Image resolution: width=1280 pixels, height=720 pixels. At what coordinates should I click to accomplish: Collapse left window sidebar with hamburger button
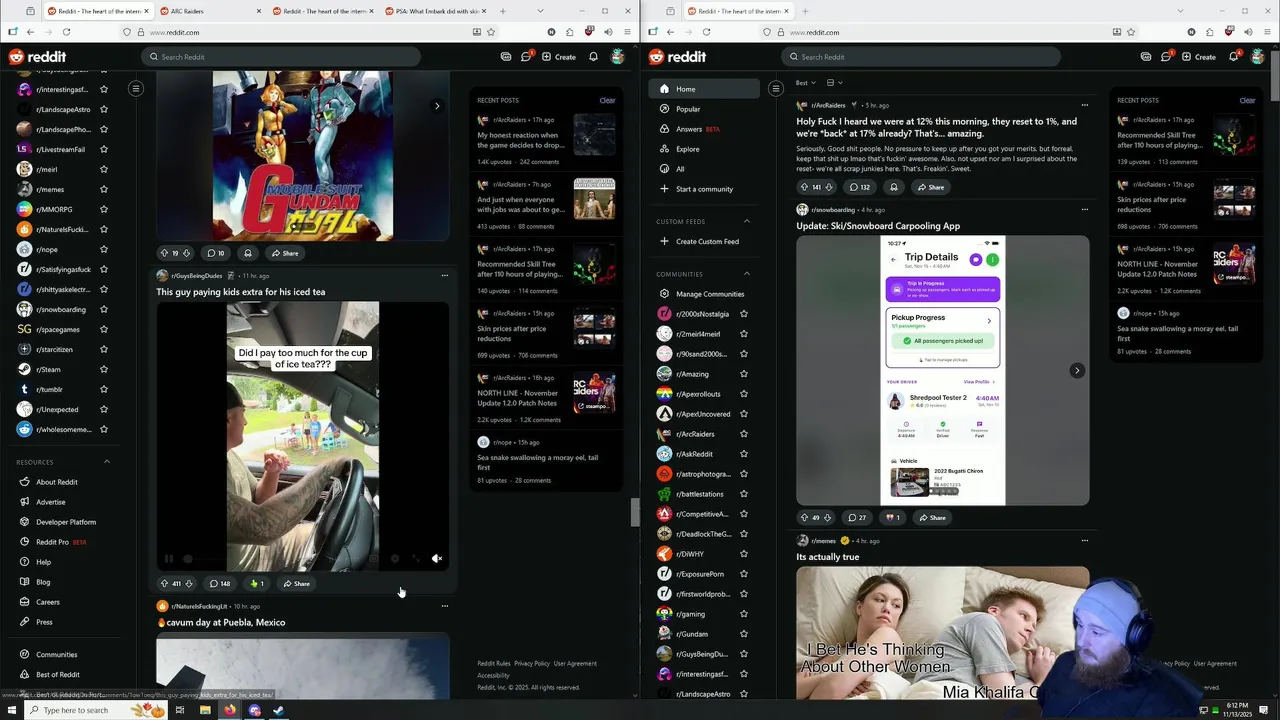tap(136, 89)
